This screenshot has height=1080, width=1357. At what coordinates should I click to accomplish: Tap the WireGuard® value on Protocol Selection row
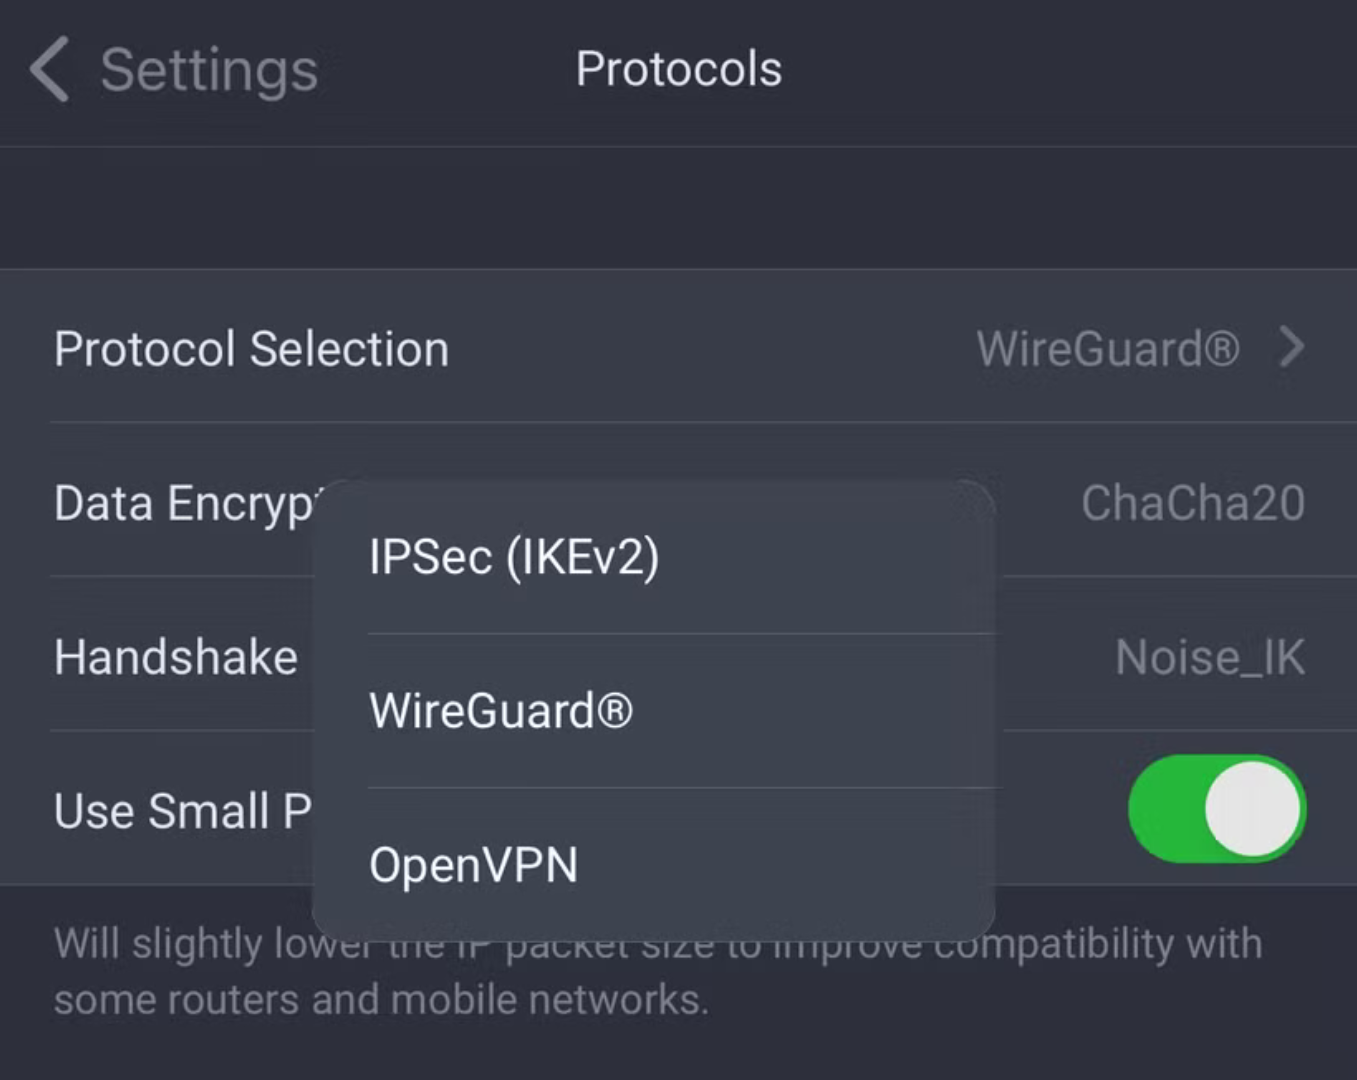[1106, 348]
